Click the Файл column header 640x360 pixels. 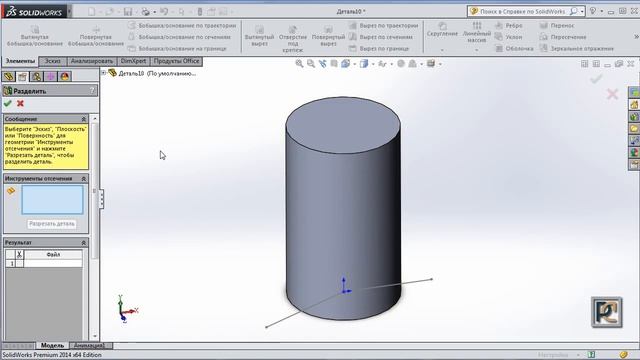pyautogui.click(x=53, y=255)
